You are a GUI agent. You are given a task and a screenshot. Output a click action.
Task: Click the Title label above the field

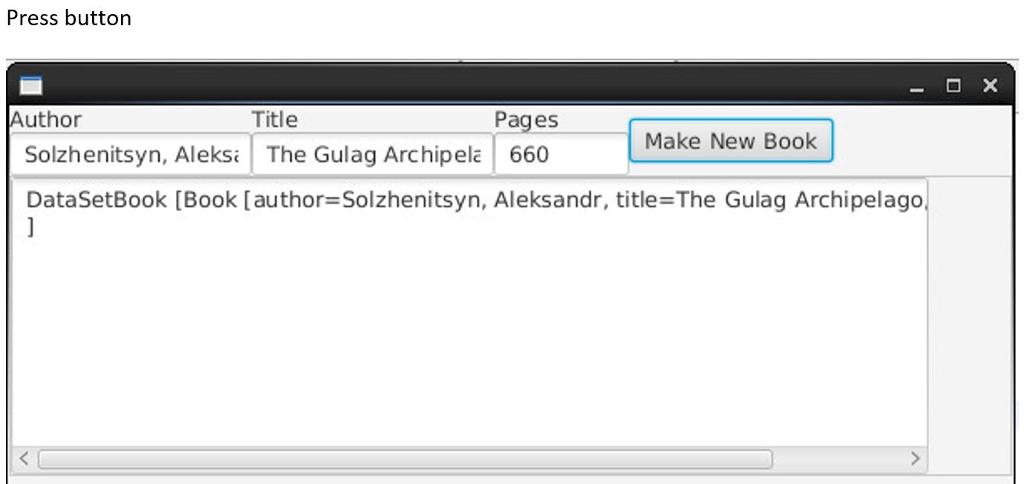point(275,120)
